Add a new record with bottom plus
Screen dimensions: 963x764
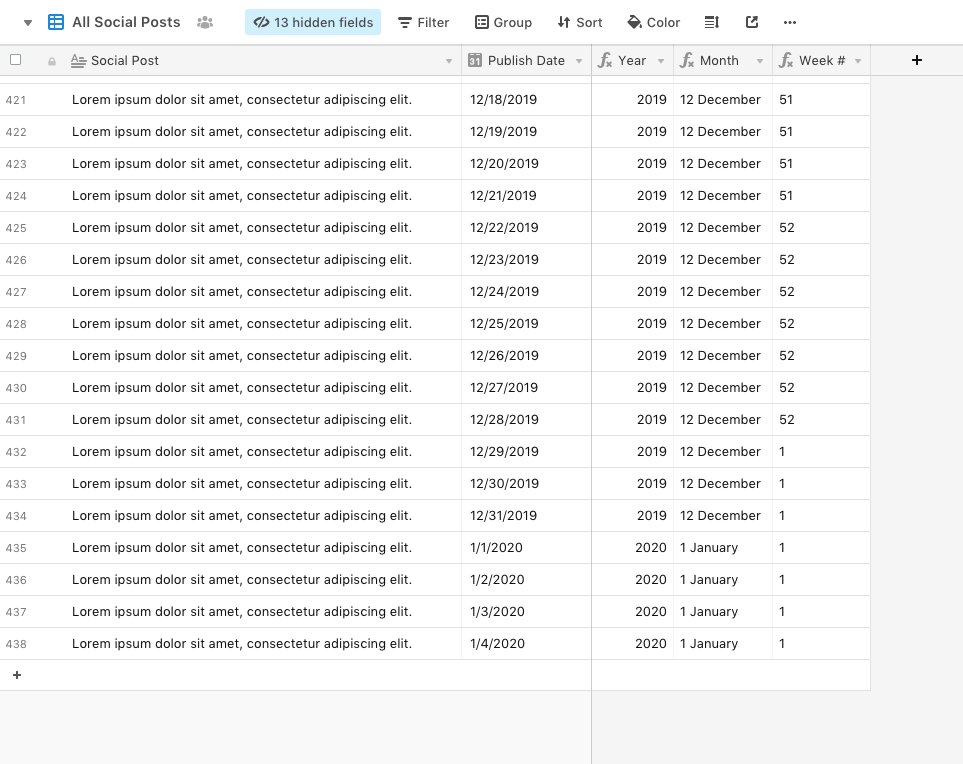click(x=17, y=675)
